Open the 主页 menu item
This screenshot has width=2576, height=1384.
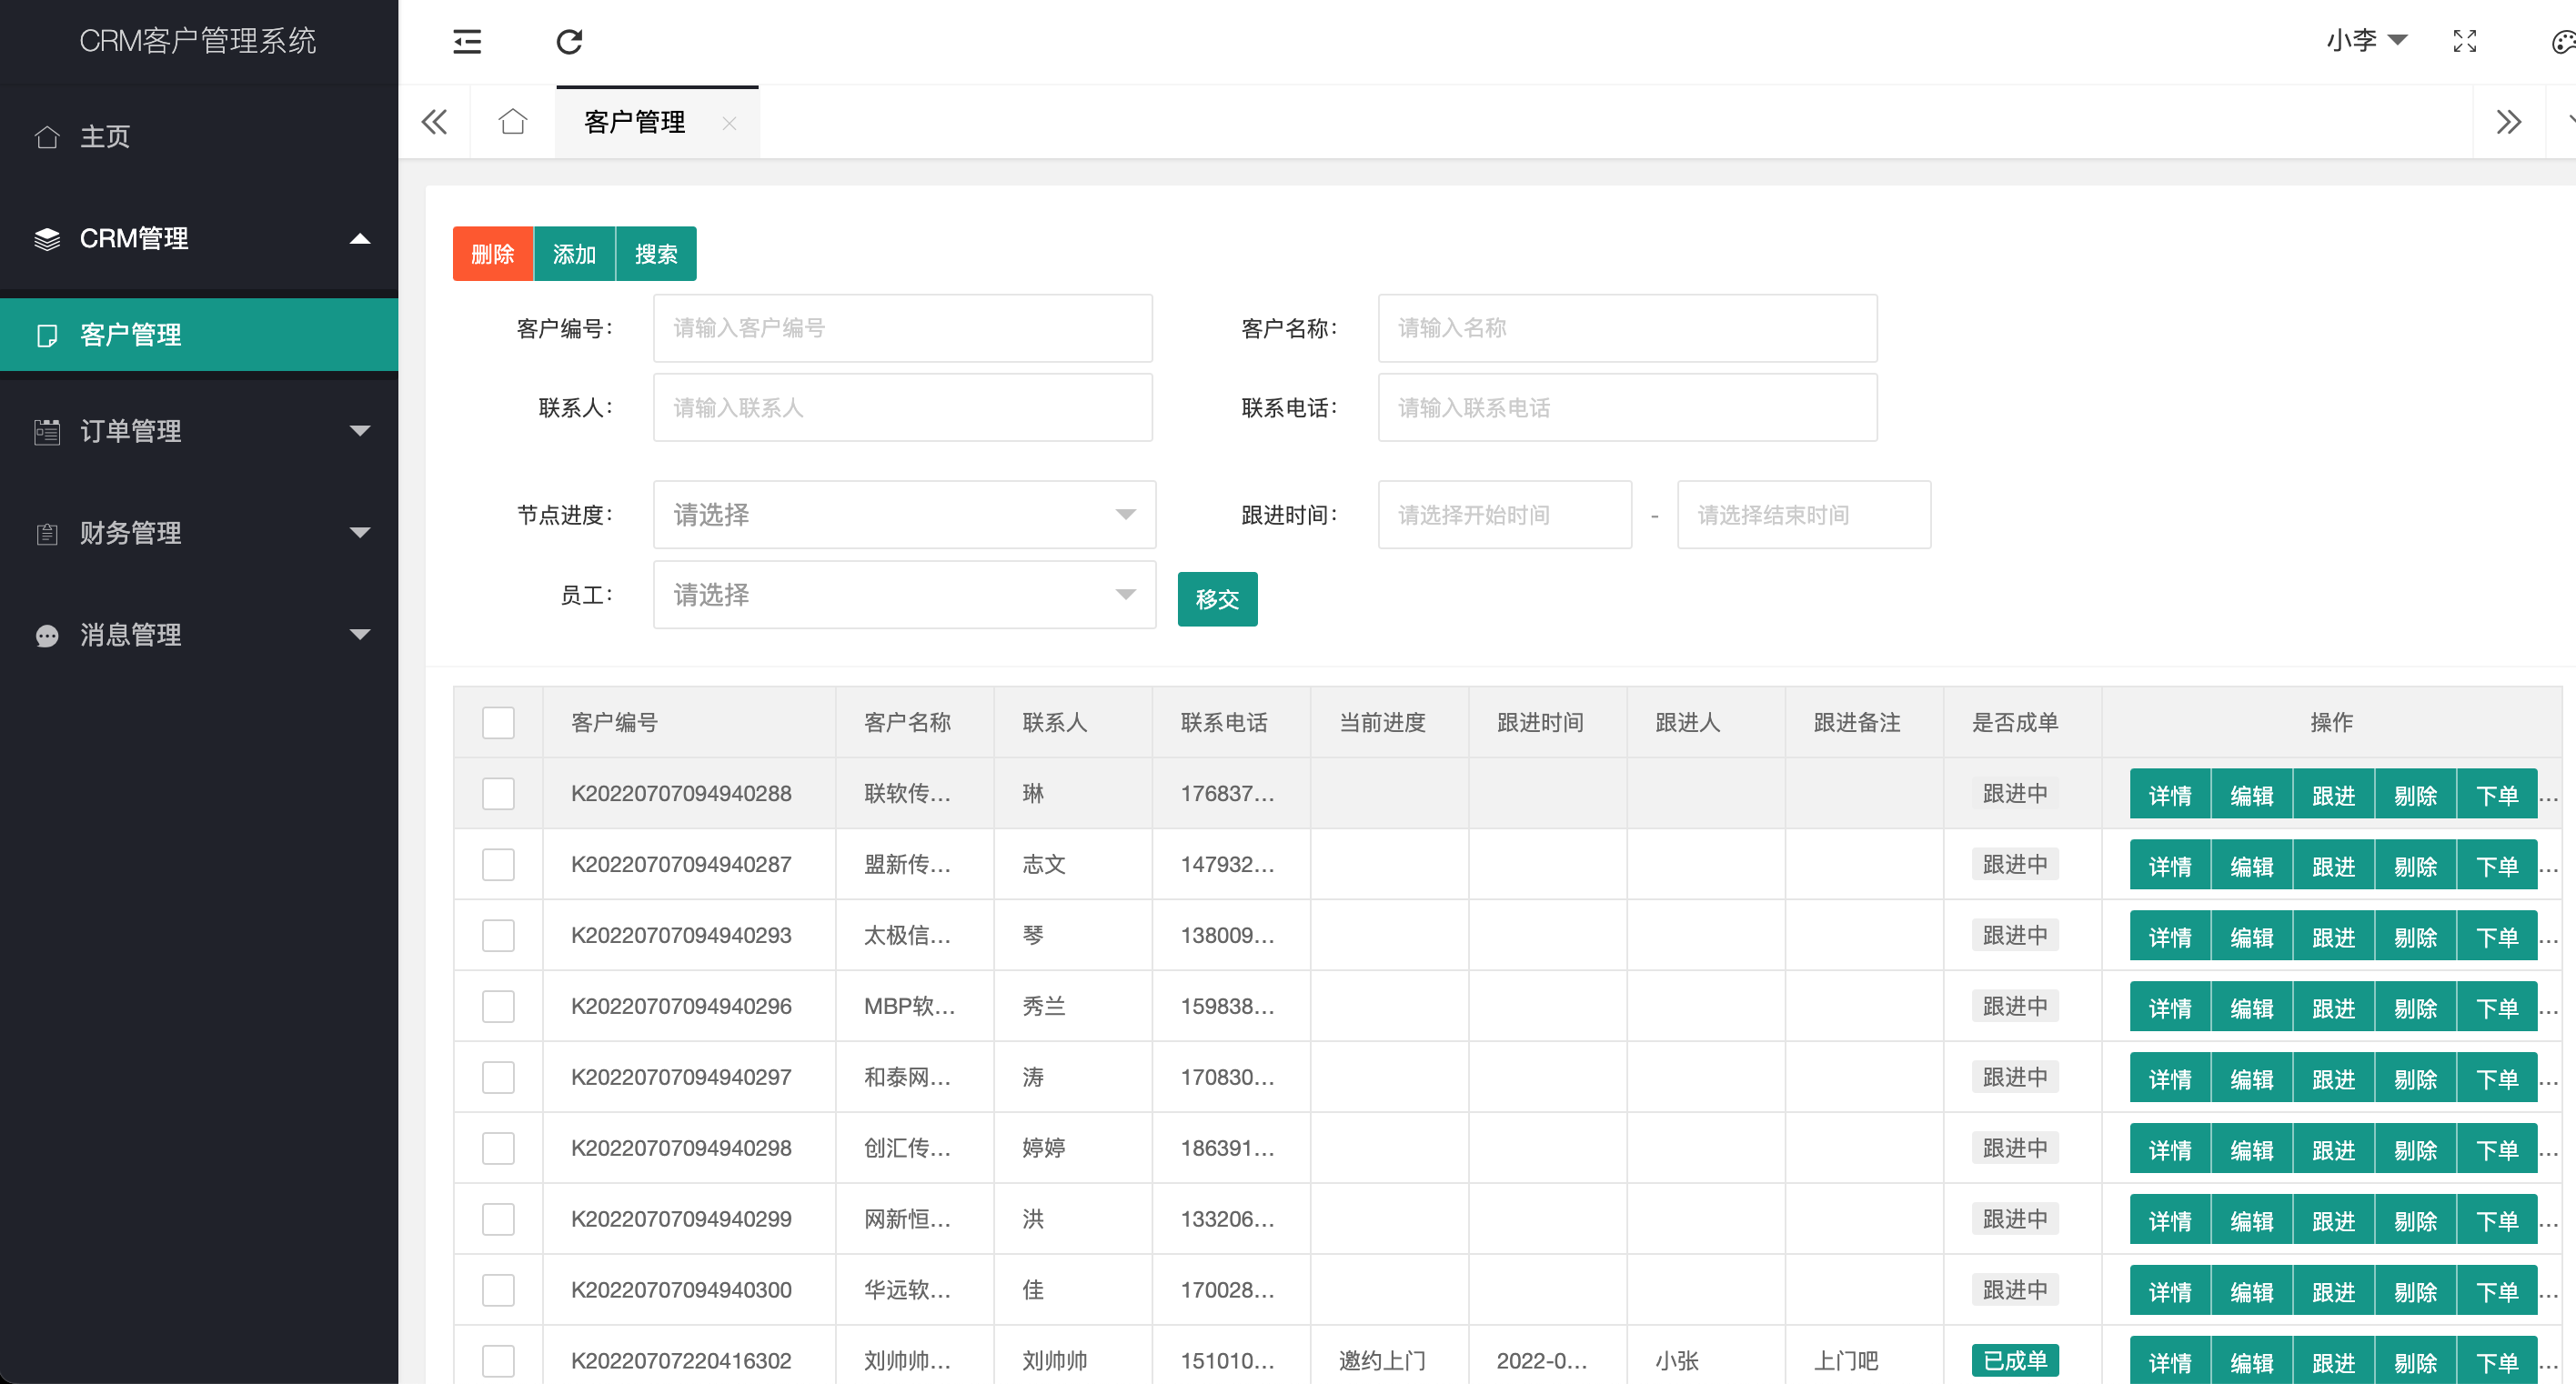coord(199,137)
